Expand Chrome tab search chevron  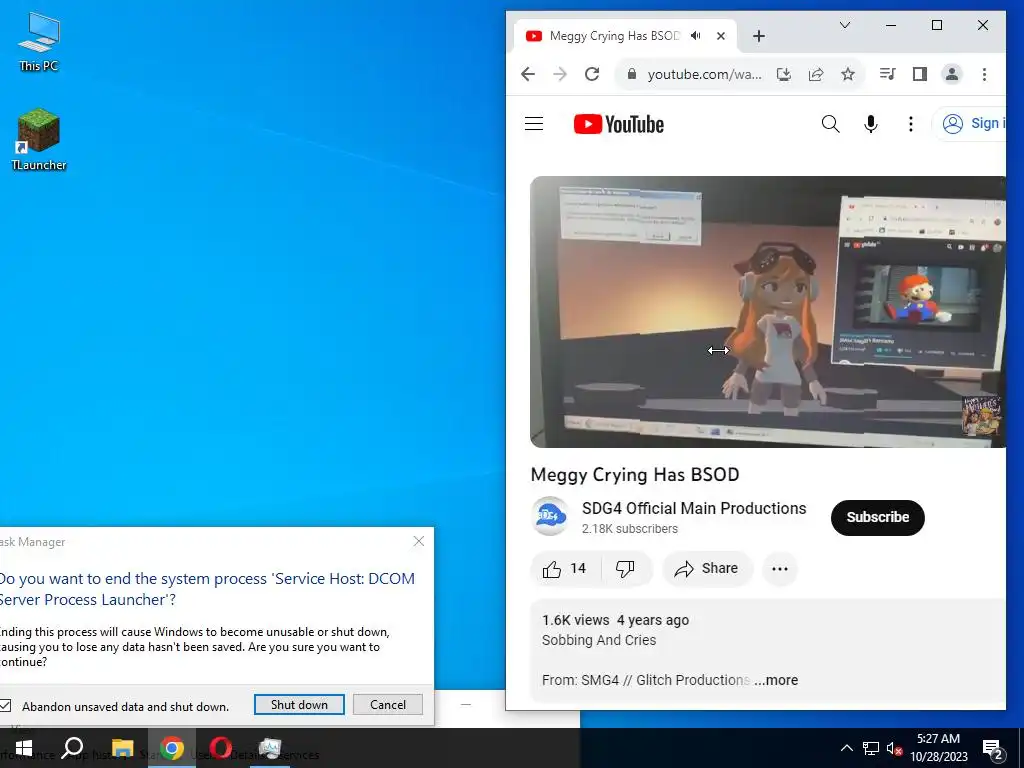[x=844, y=25]
